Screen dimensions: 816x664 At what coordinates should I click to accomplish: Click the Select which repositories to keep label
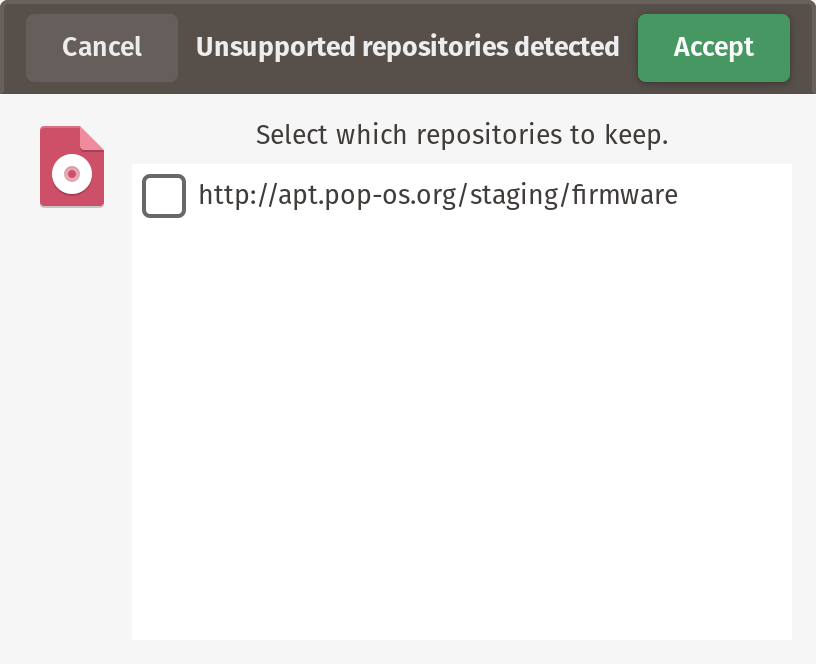coord(463,135)
